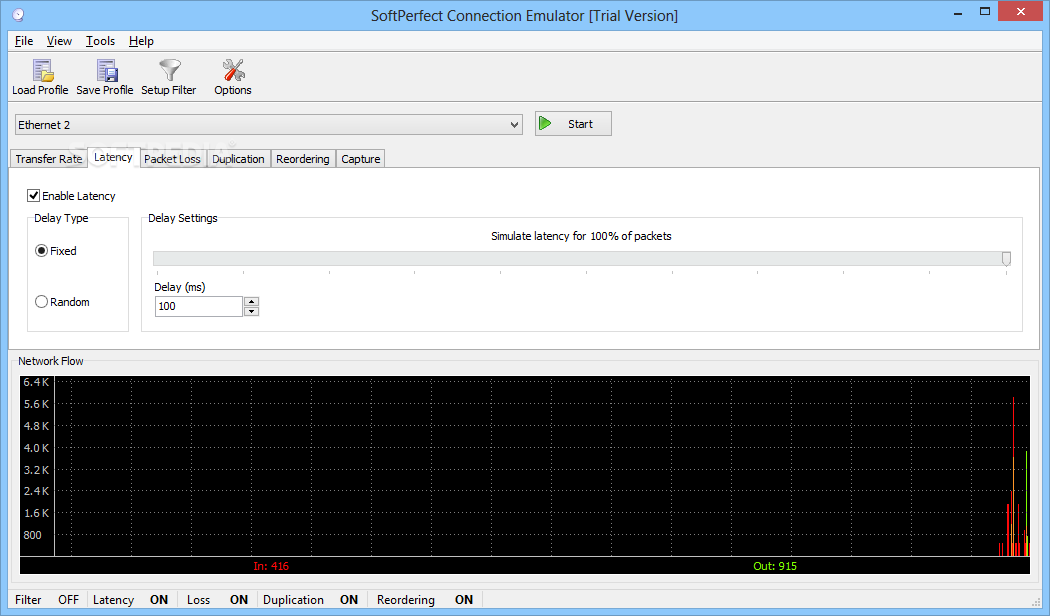1050x616 pixels.
Task: Select the Latency tab
Action: click(x=113, y=157)
